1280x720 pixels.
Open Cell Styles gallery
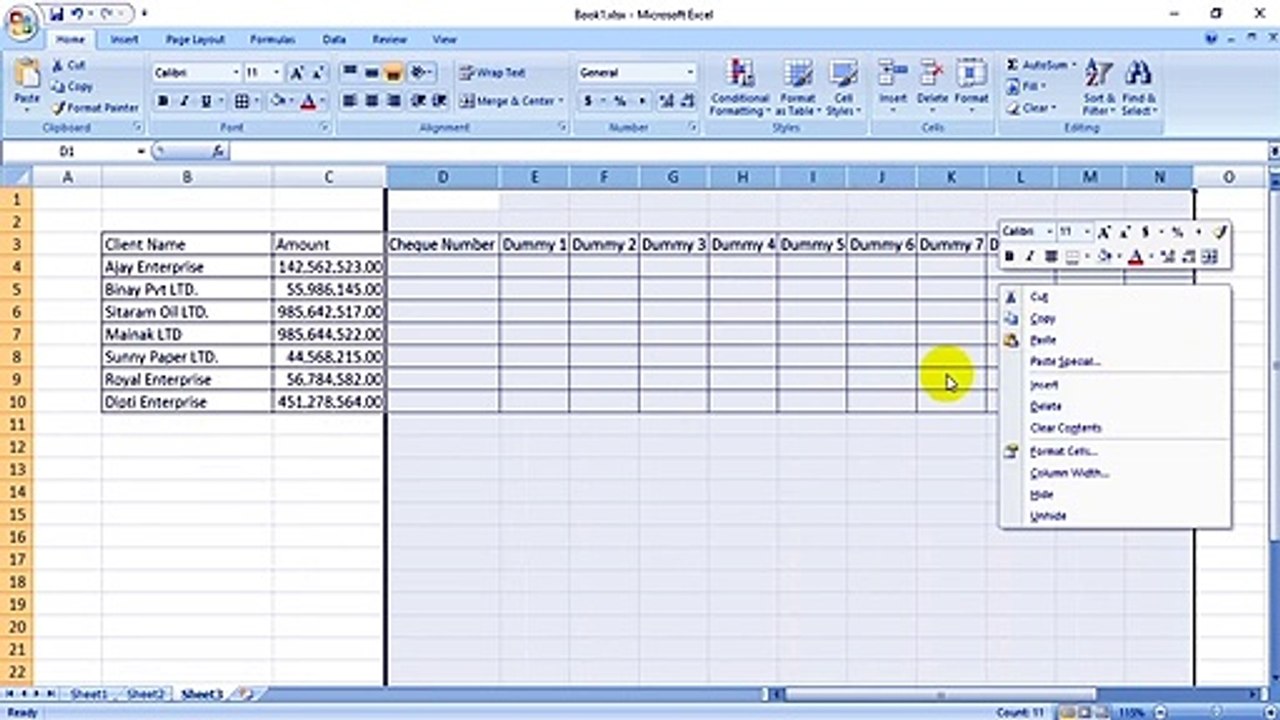click(843, 87)
